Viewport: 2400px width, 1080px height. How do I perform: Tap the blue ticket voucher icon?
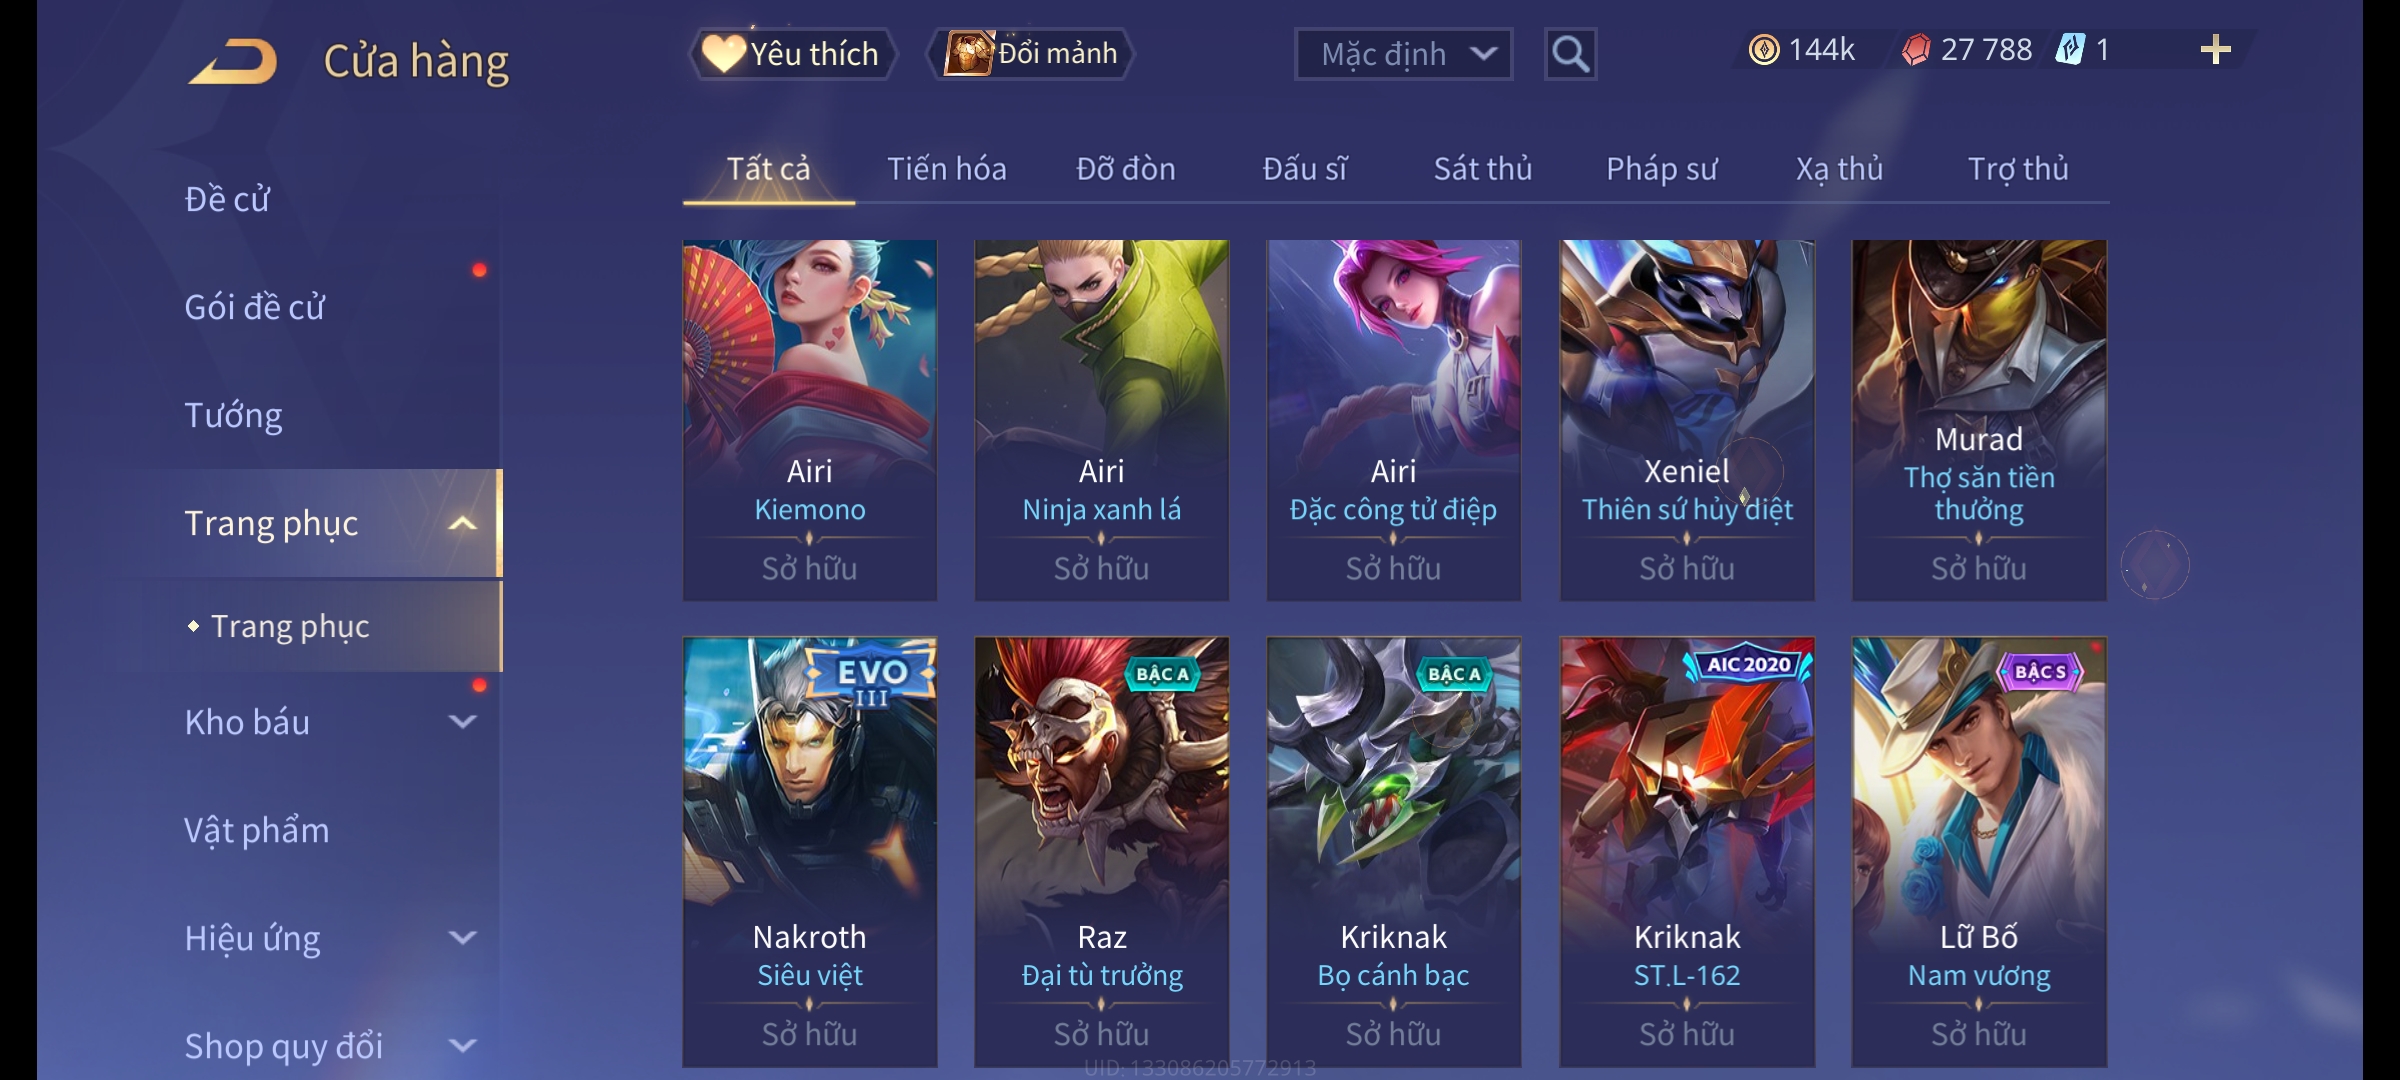click(x=2070, y=50)
